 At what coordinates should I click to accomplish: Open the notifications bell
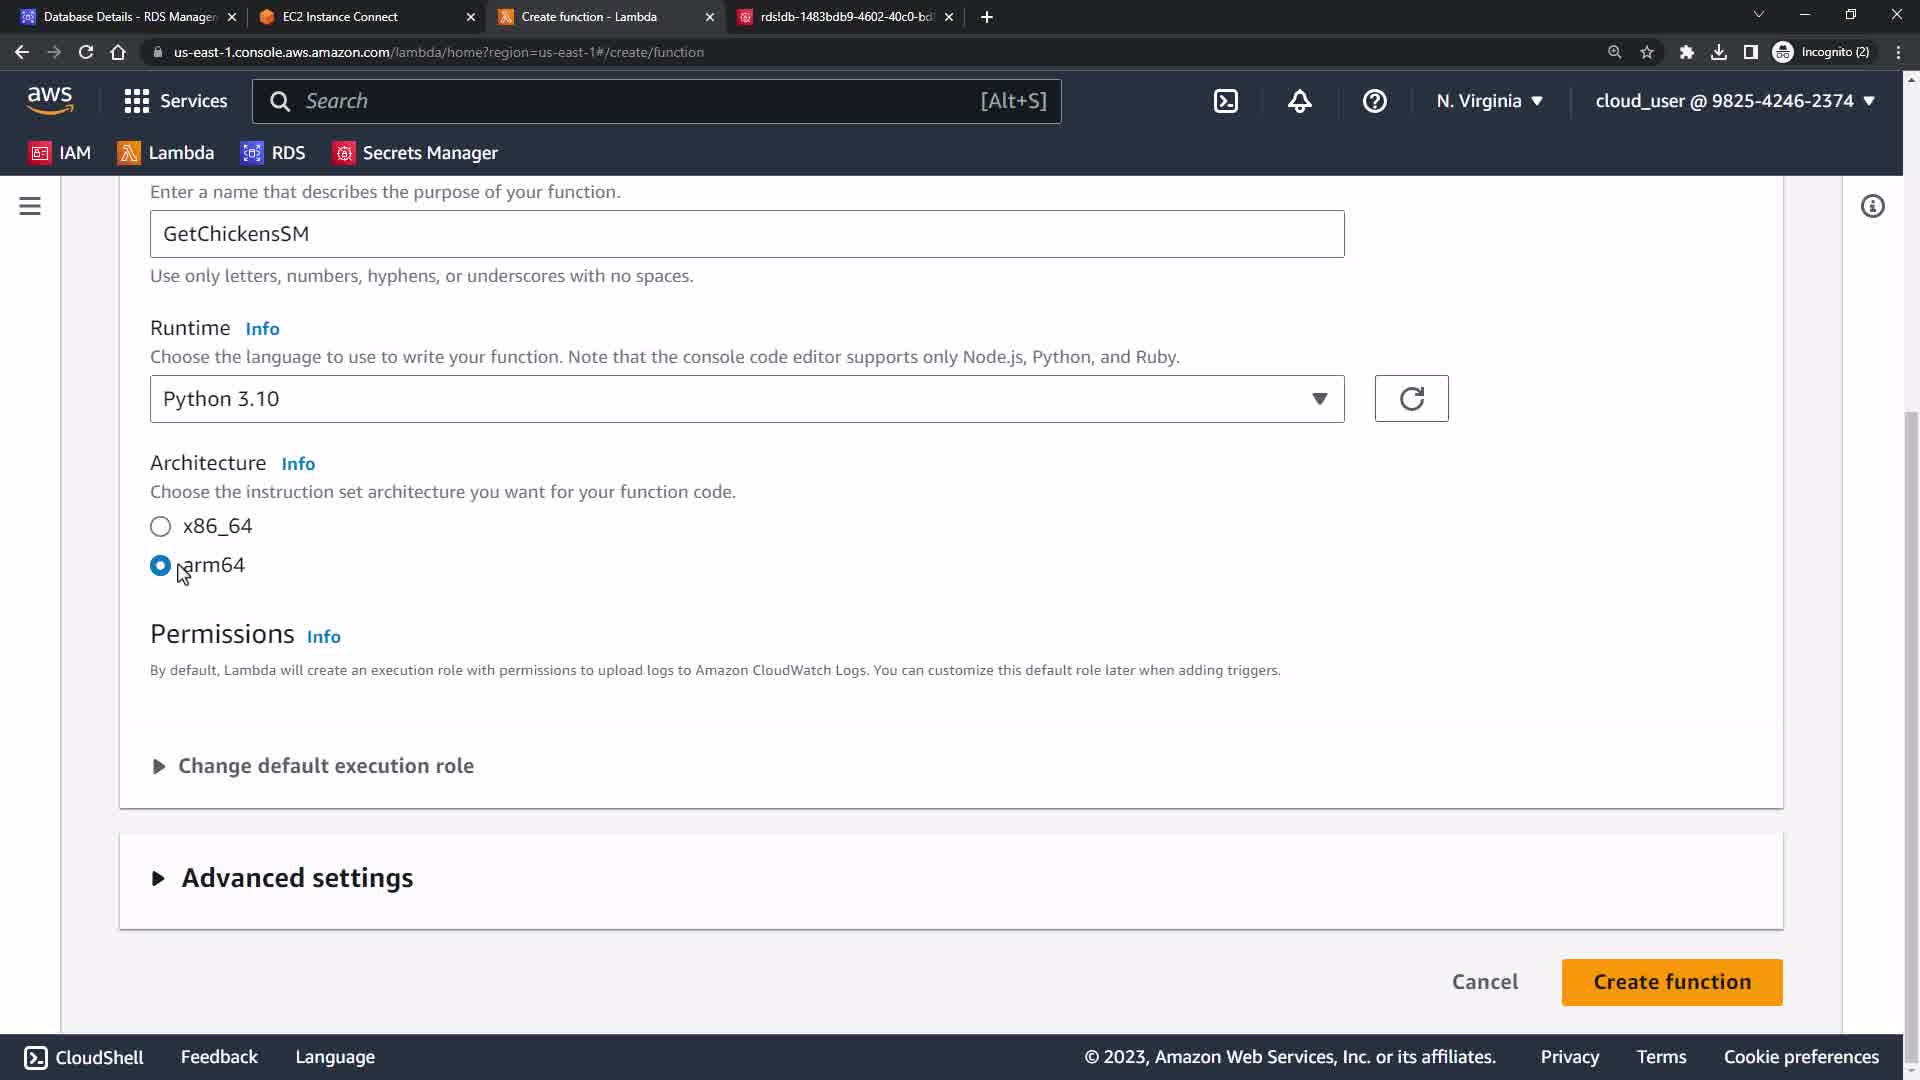(1299, 101)
